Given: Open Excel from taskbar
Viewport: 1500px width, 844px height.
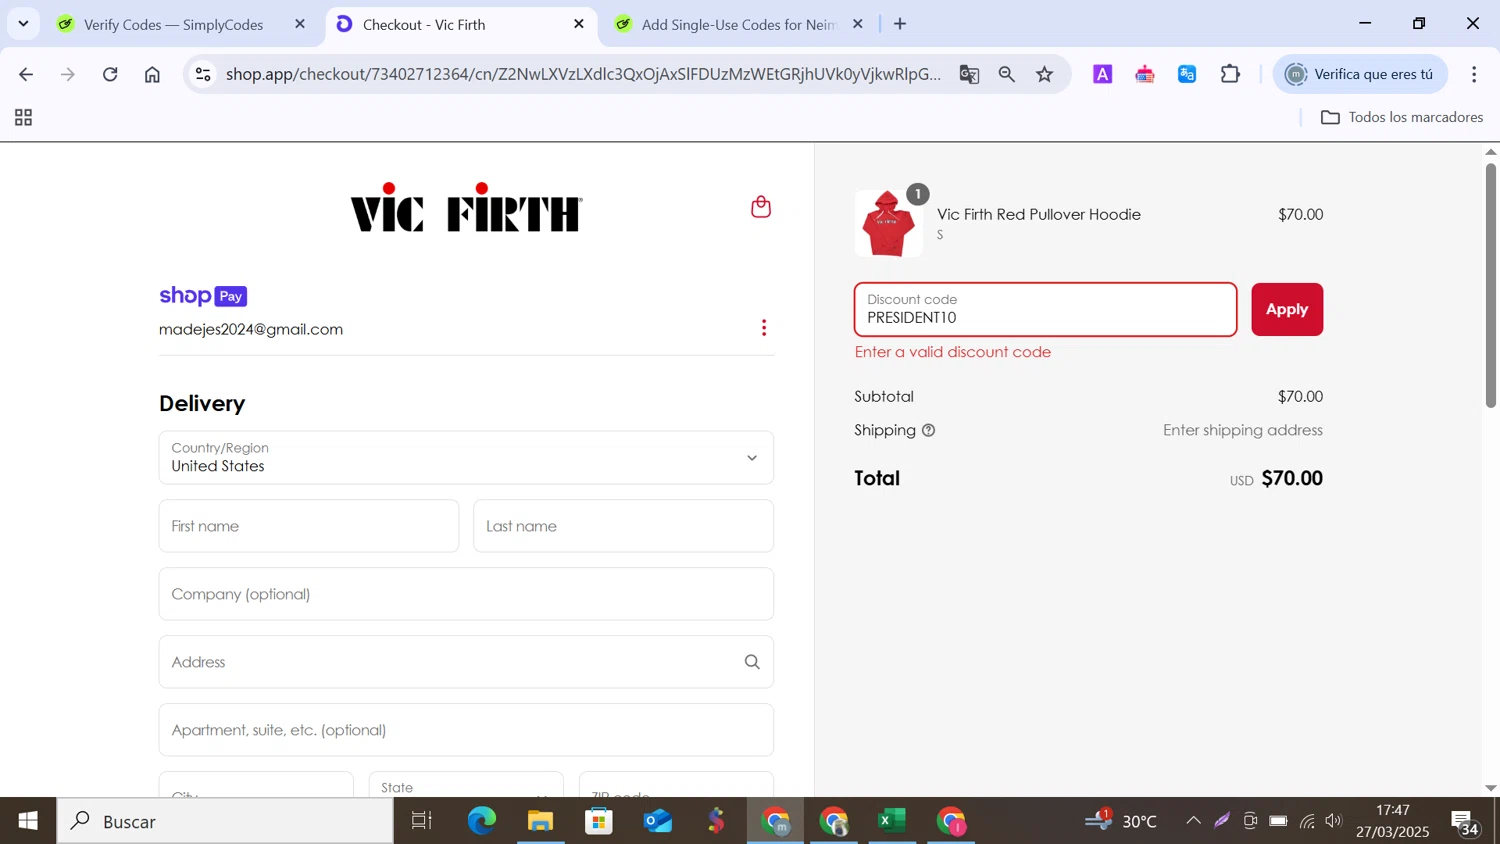Looking at the screenshot, I should click(x=892, y=821).
